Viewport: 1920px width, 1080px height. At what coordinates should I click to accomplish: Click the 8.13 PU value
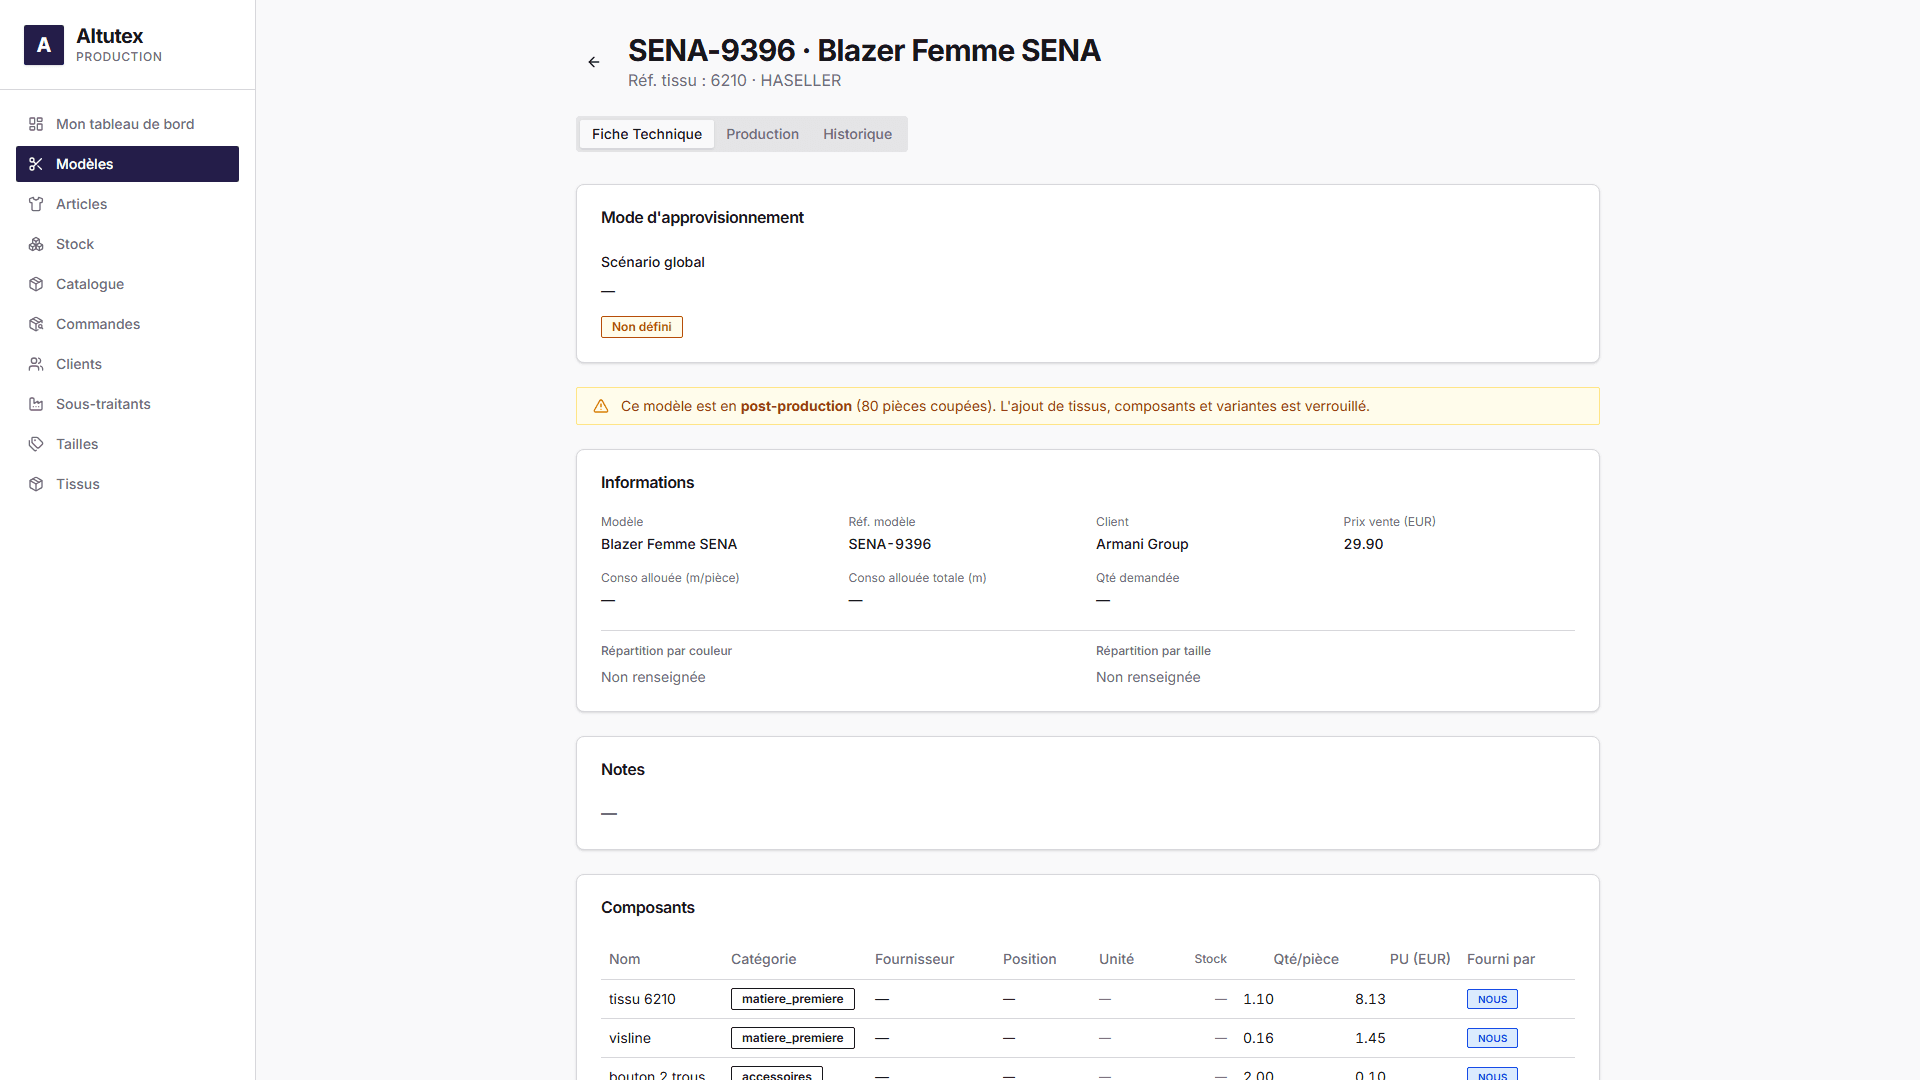[x=1370, y=999]
